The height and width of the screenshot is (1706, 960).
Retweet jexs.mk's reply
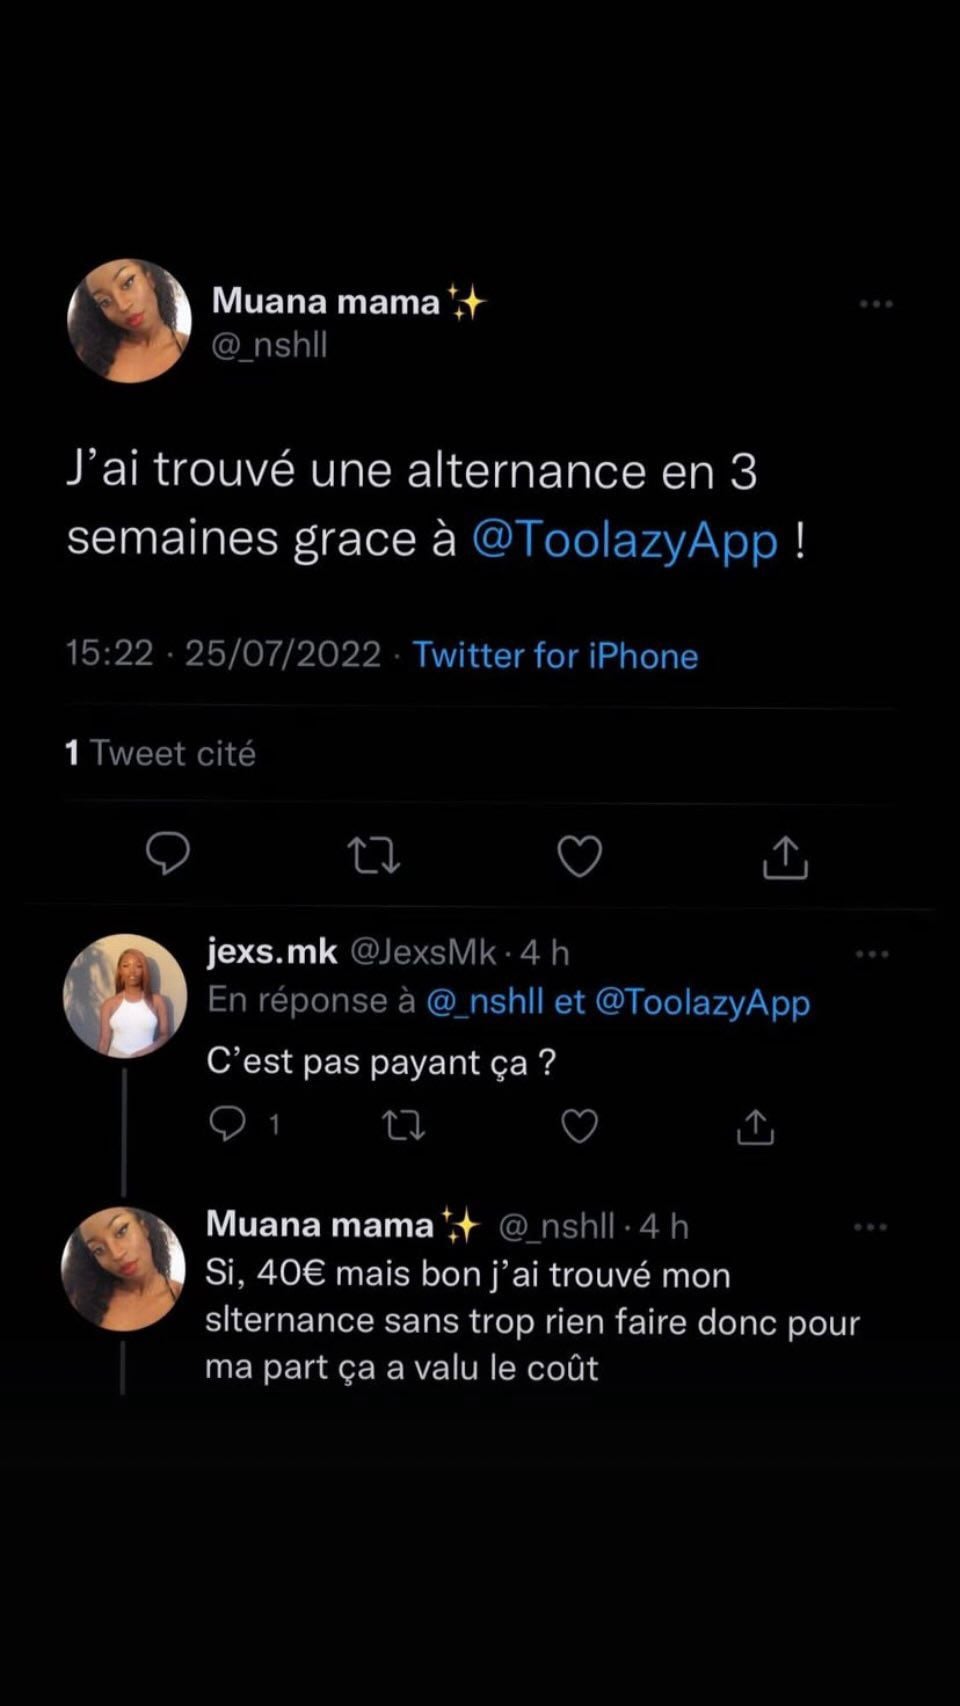404,1126
